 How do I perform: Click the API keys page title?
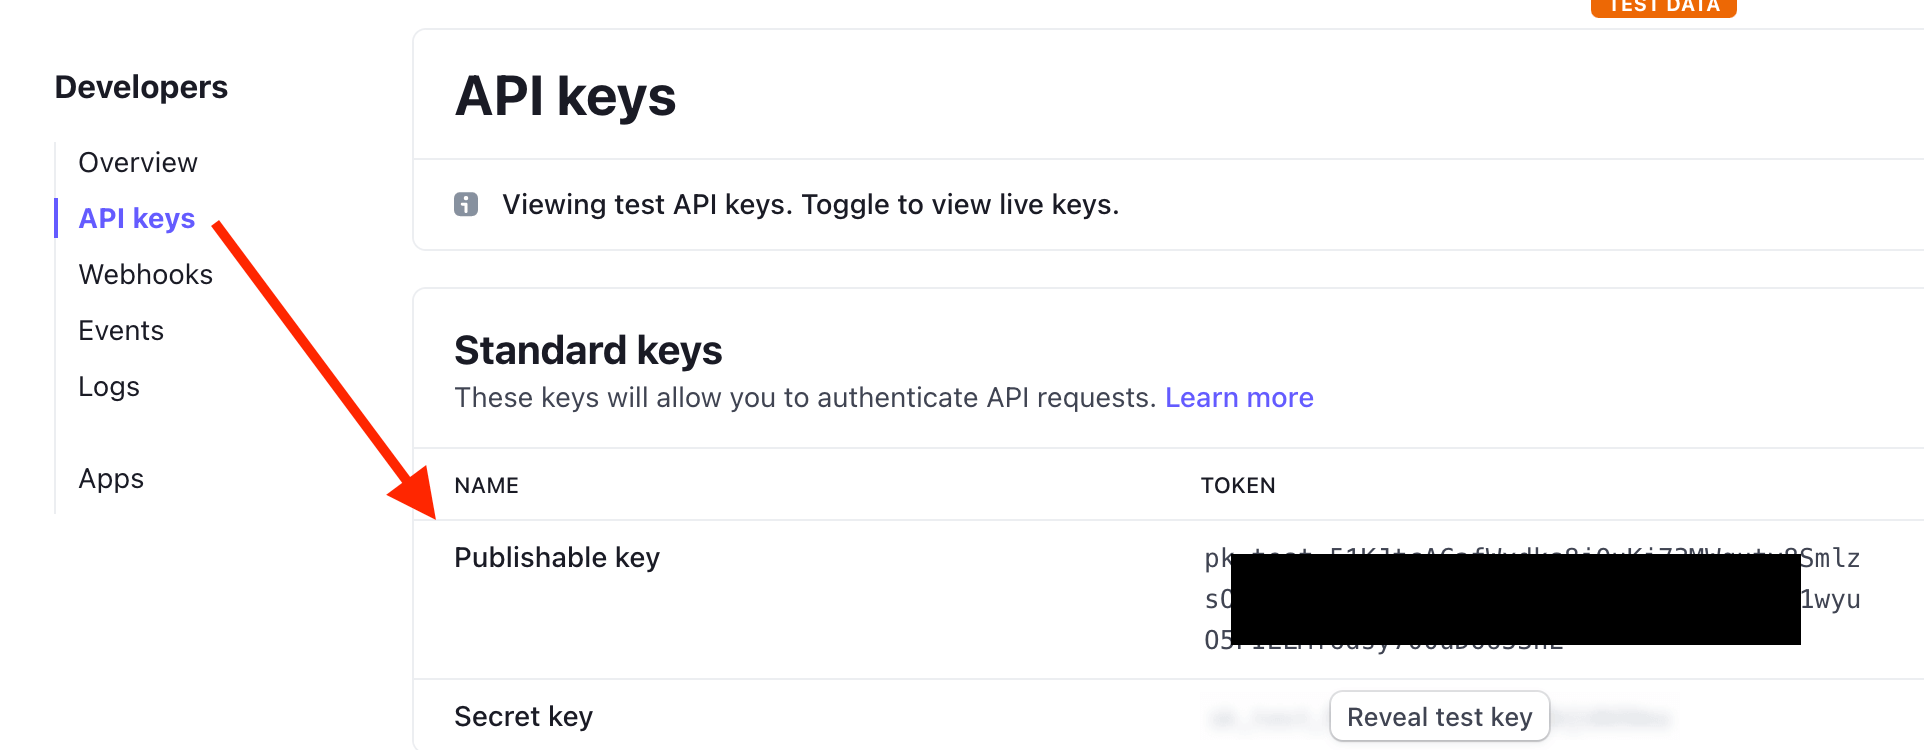point(566,97)
